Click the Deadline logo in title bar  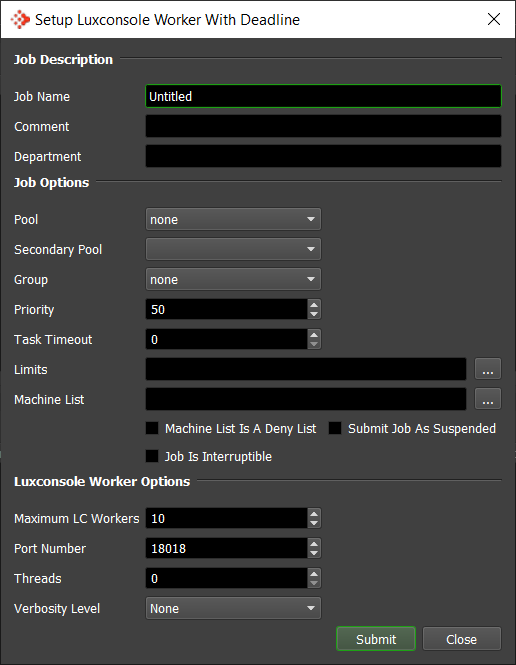(20, 20)
